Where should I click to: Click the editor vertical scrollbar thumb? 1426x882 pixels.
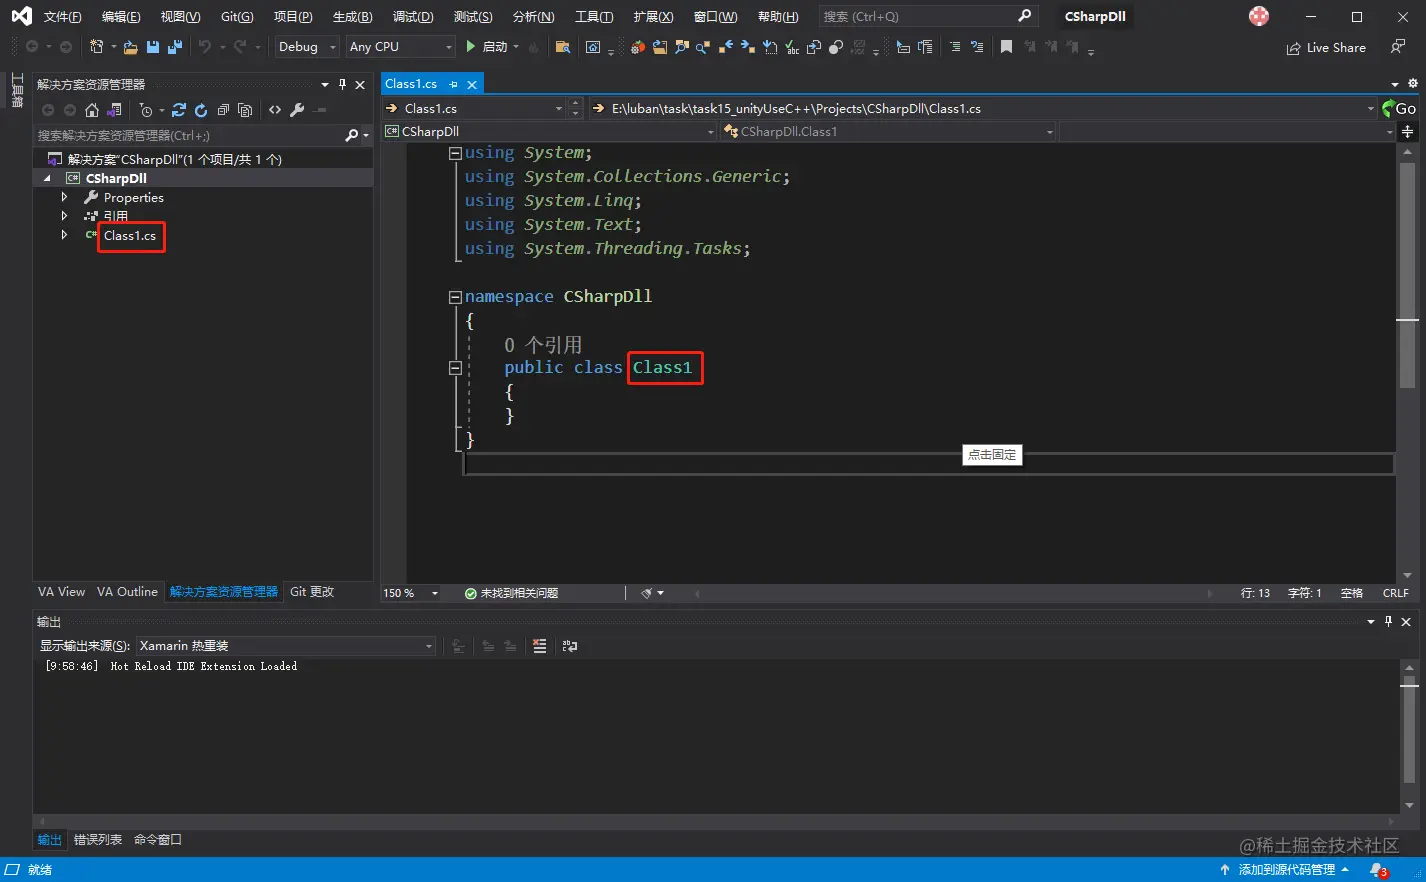point(1407,275)
